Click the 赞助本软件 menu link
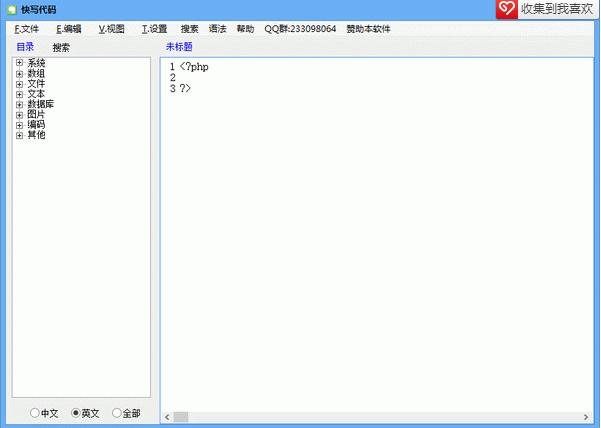Image resolution: width=601 pixels, height=428 pixels. tap(368, 29)
